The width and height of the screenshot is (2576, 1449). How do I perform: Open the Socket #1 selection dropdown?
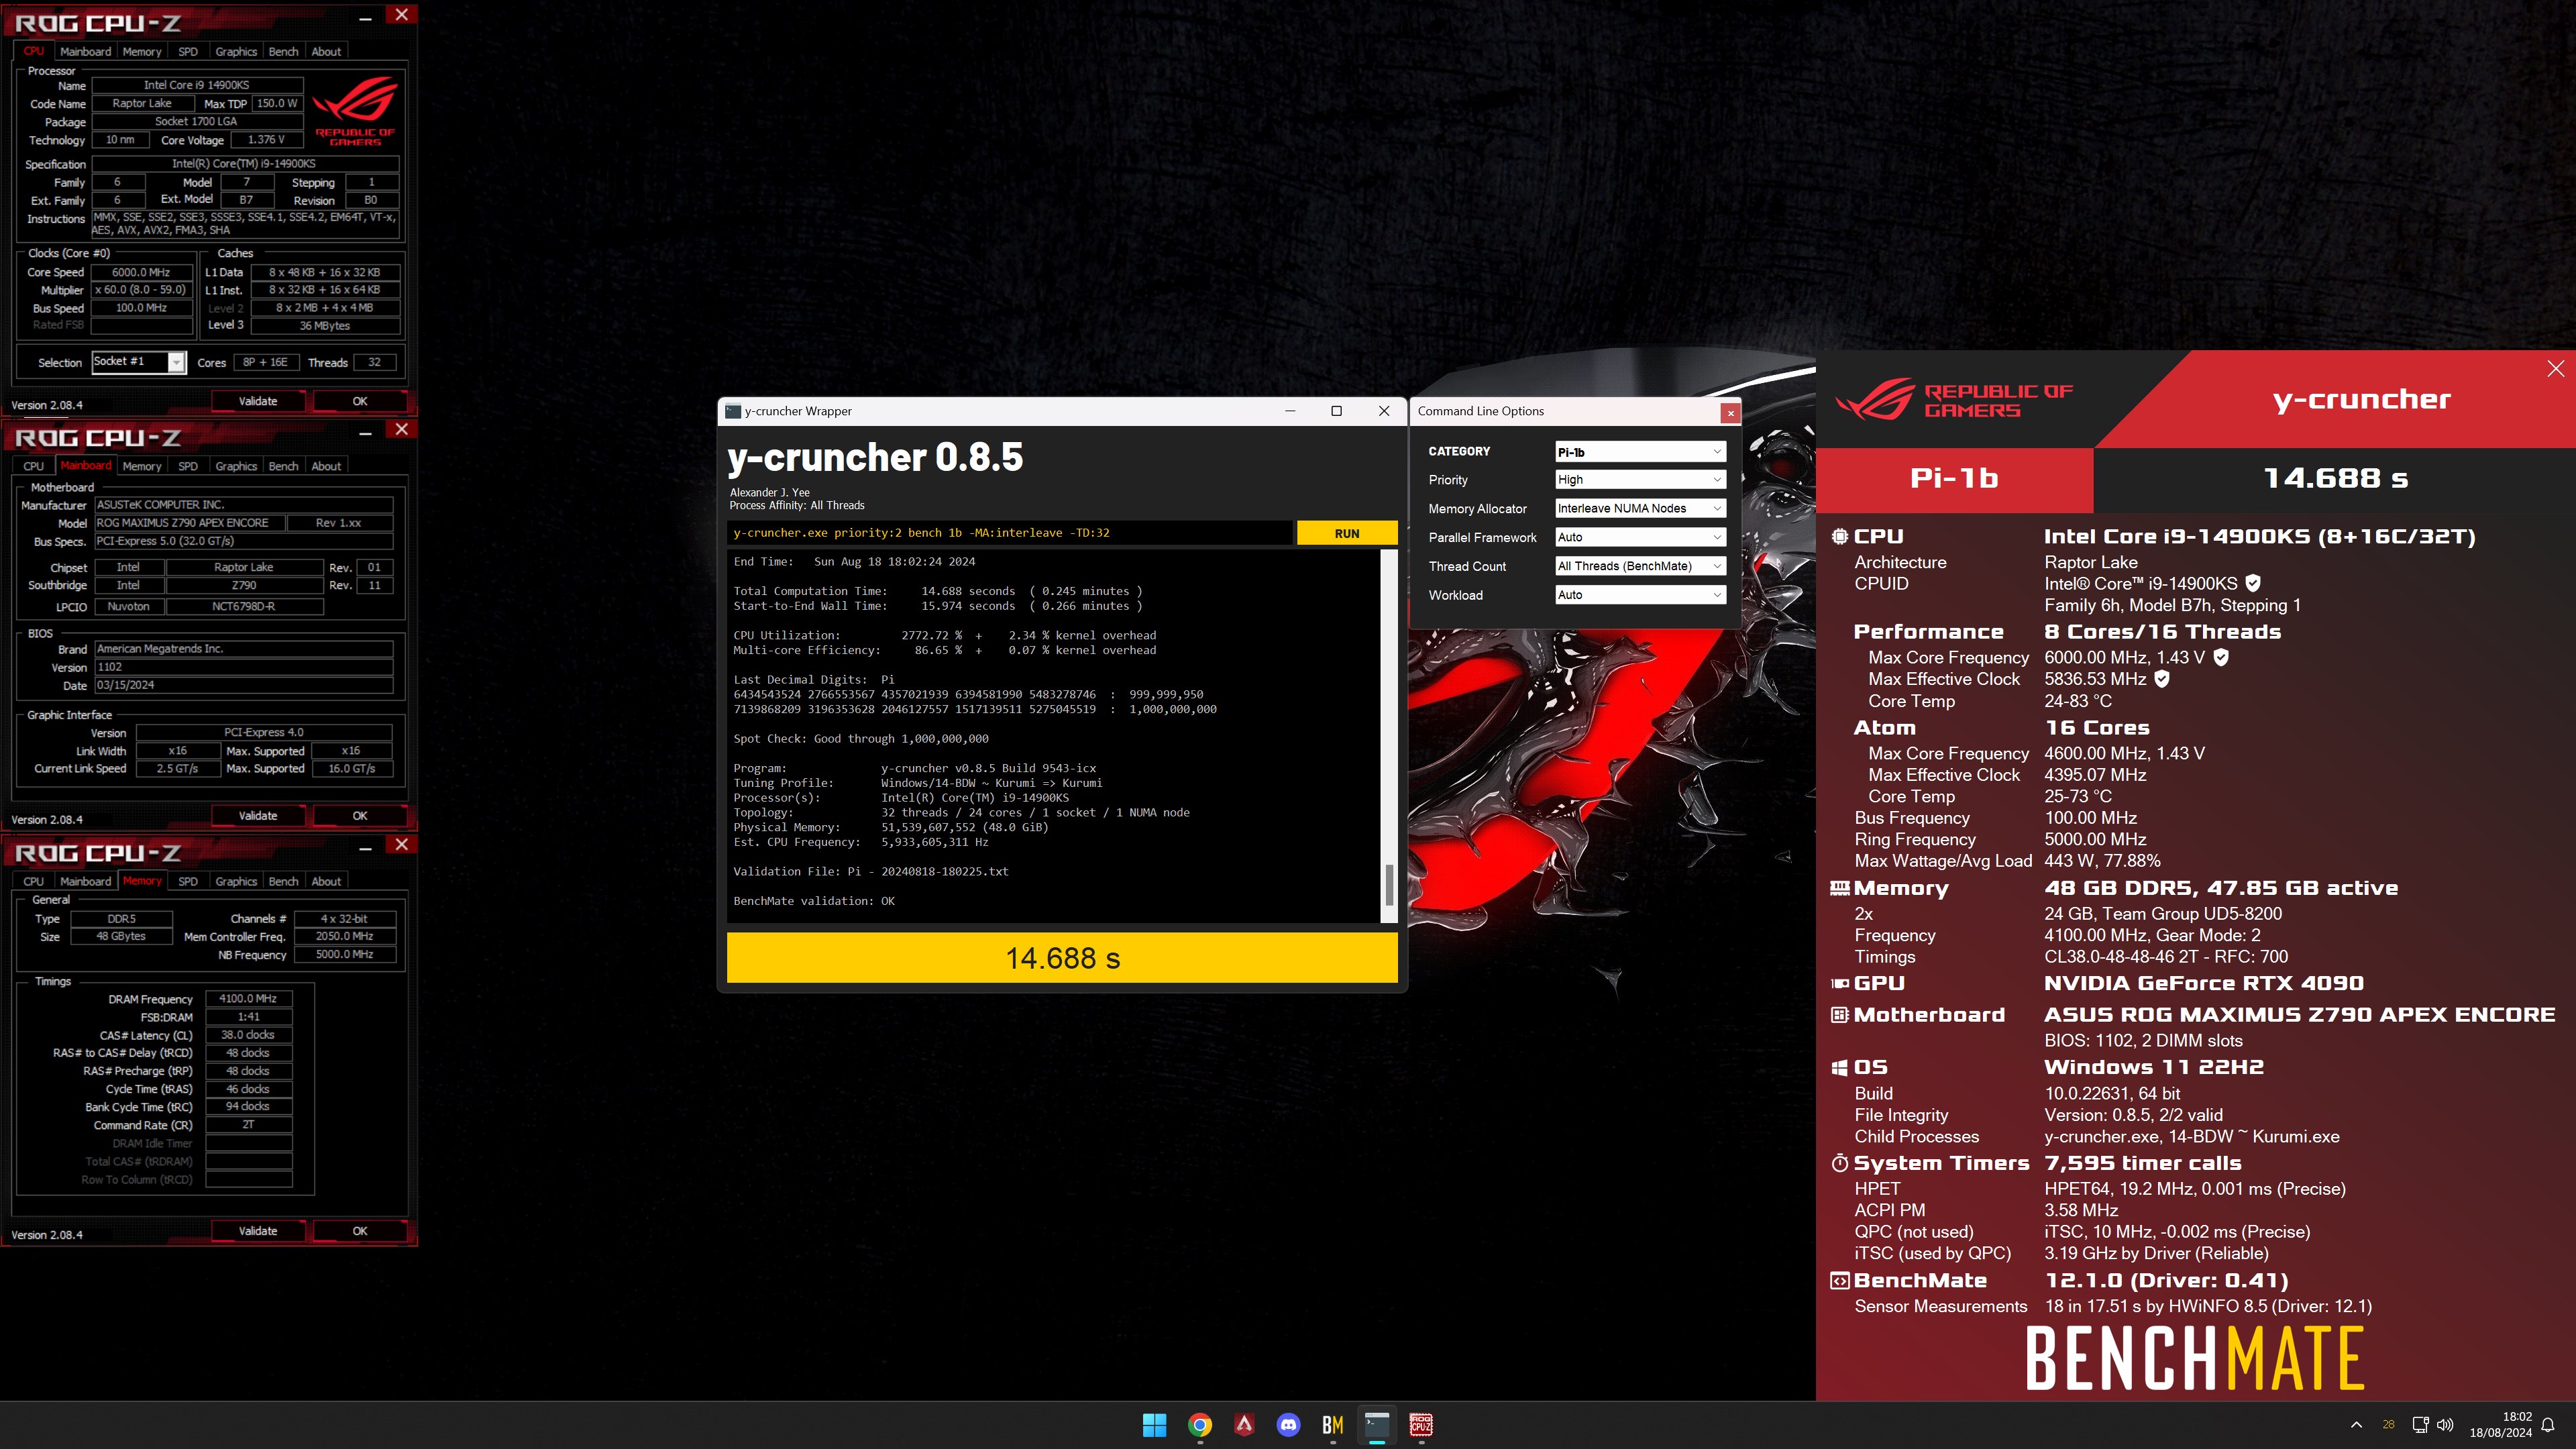click(138, 362)
